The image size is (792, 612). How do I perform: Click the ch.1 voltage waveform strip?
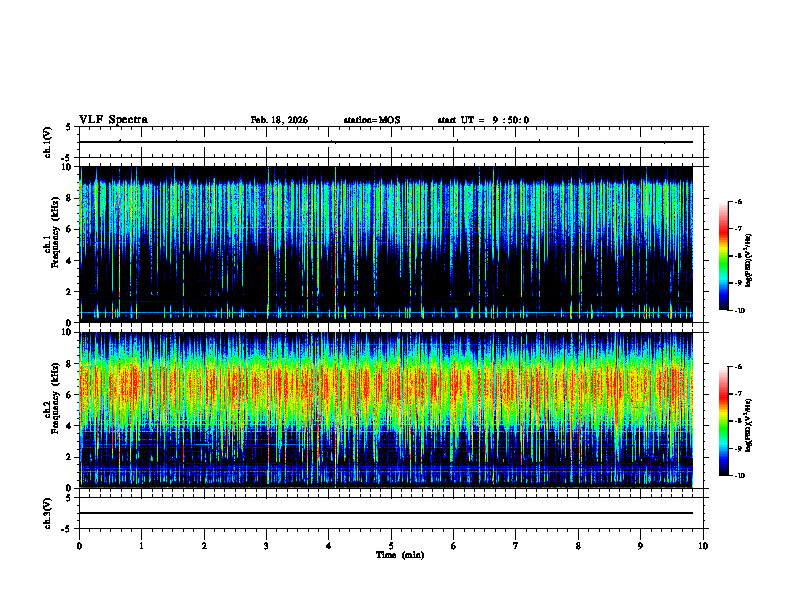(391, 142)
